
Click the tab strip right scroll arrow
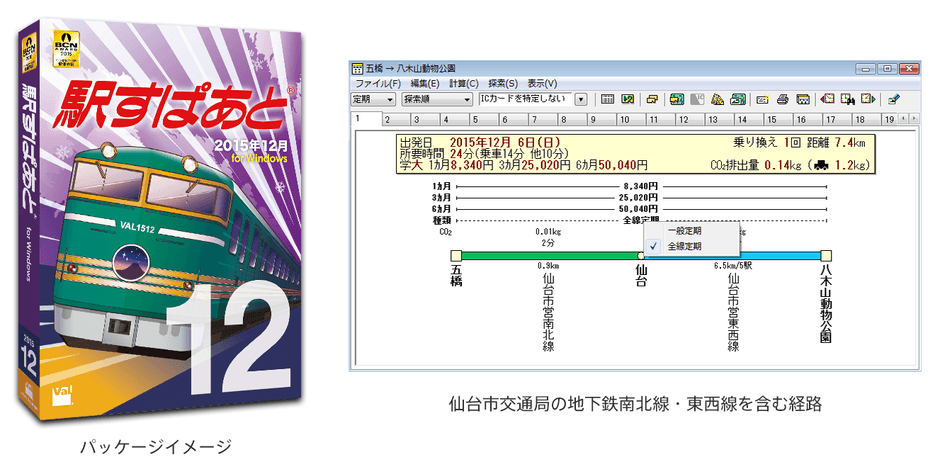[x=914, y=119]
